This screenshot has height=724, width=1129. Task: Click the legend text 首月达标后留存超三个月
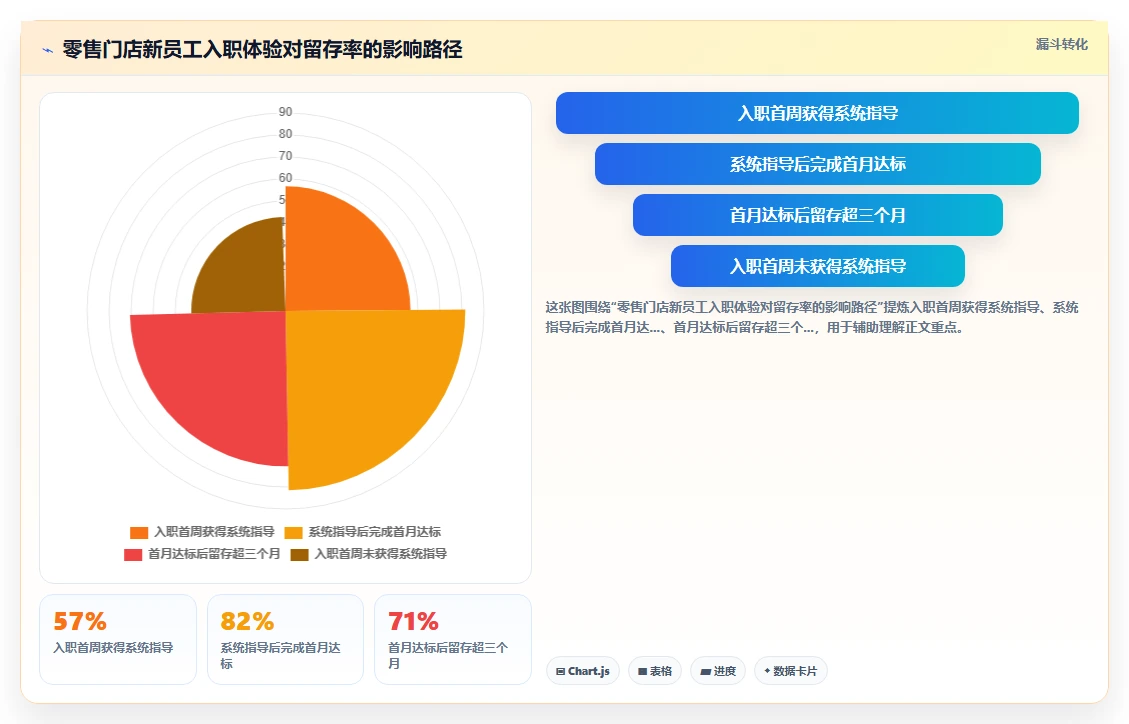[x=214, y=553]
